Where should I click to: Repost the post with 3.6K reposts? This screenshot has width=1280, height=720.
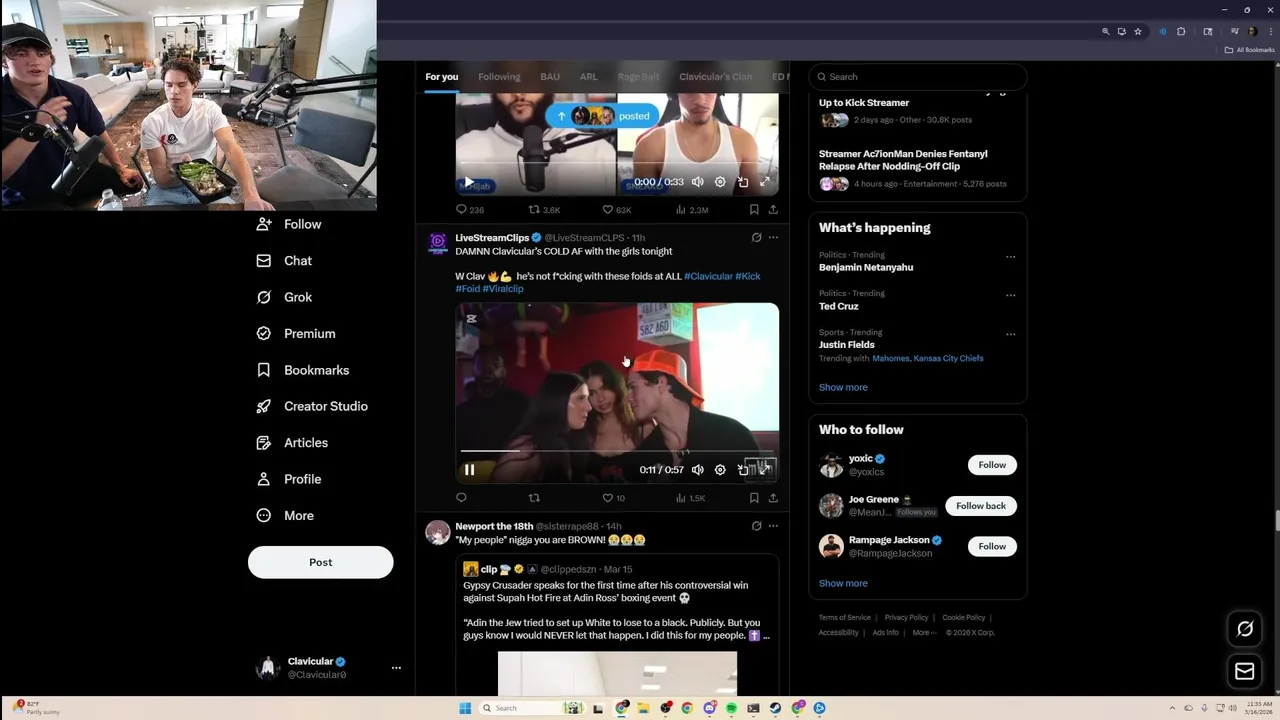pos(544,210)
